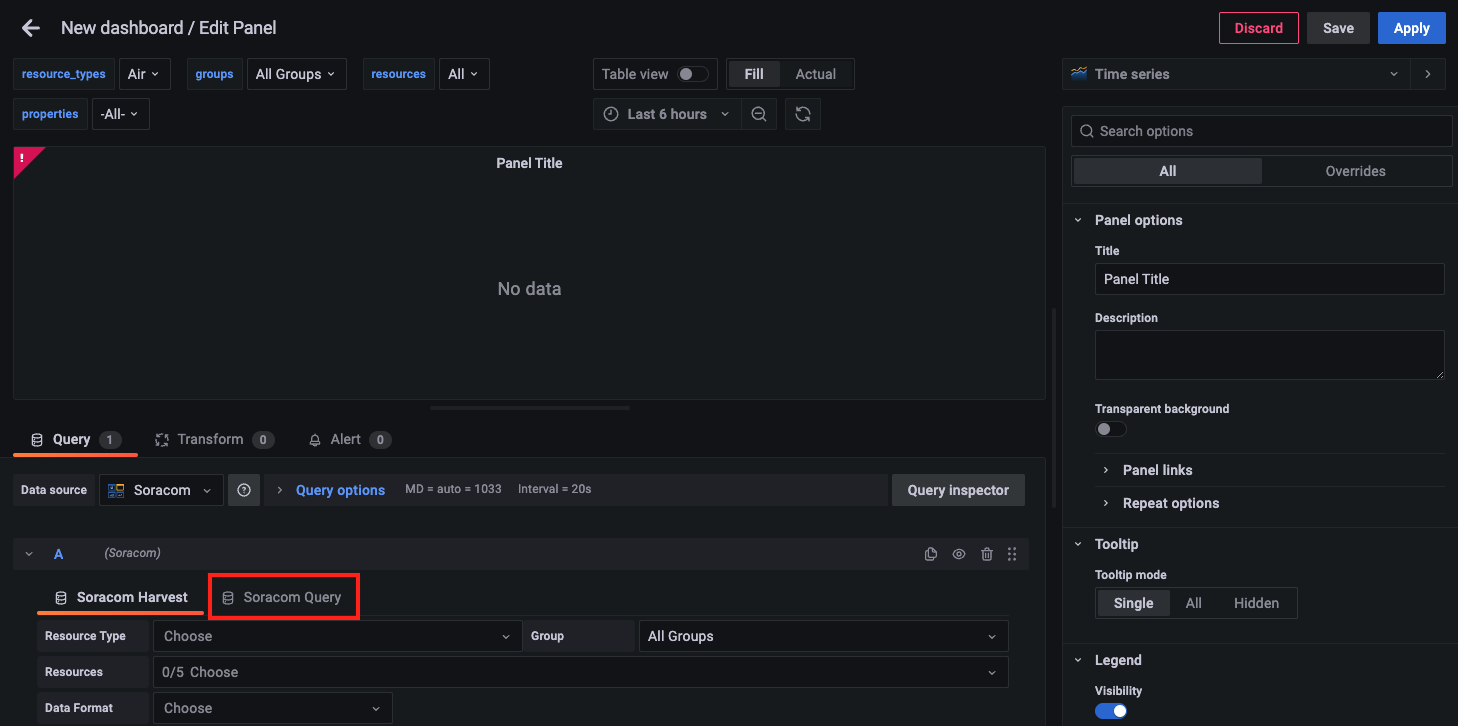Click the Apply button
Viewport: 1458px width, 726px height.
[x=1411, y=28]
